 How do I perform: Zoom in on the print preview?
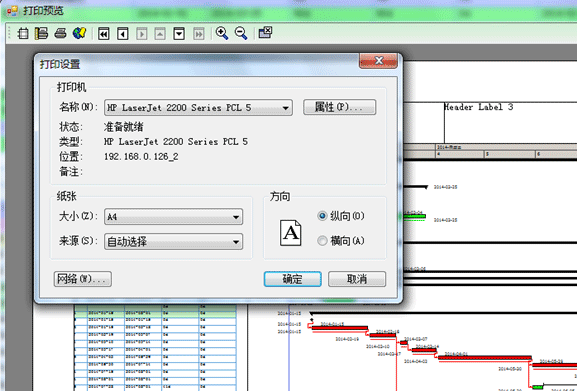[x=222, y=33]
